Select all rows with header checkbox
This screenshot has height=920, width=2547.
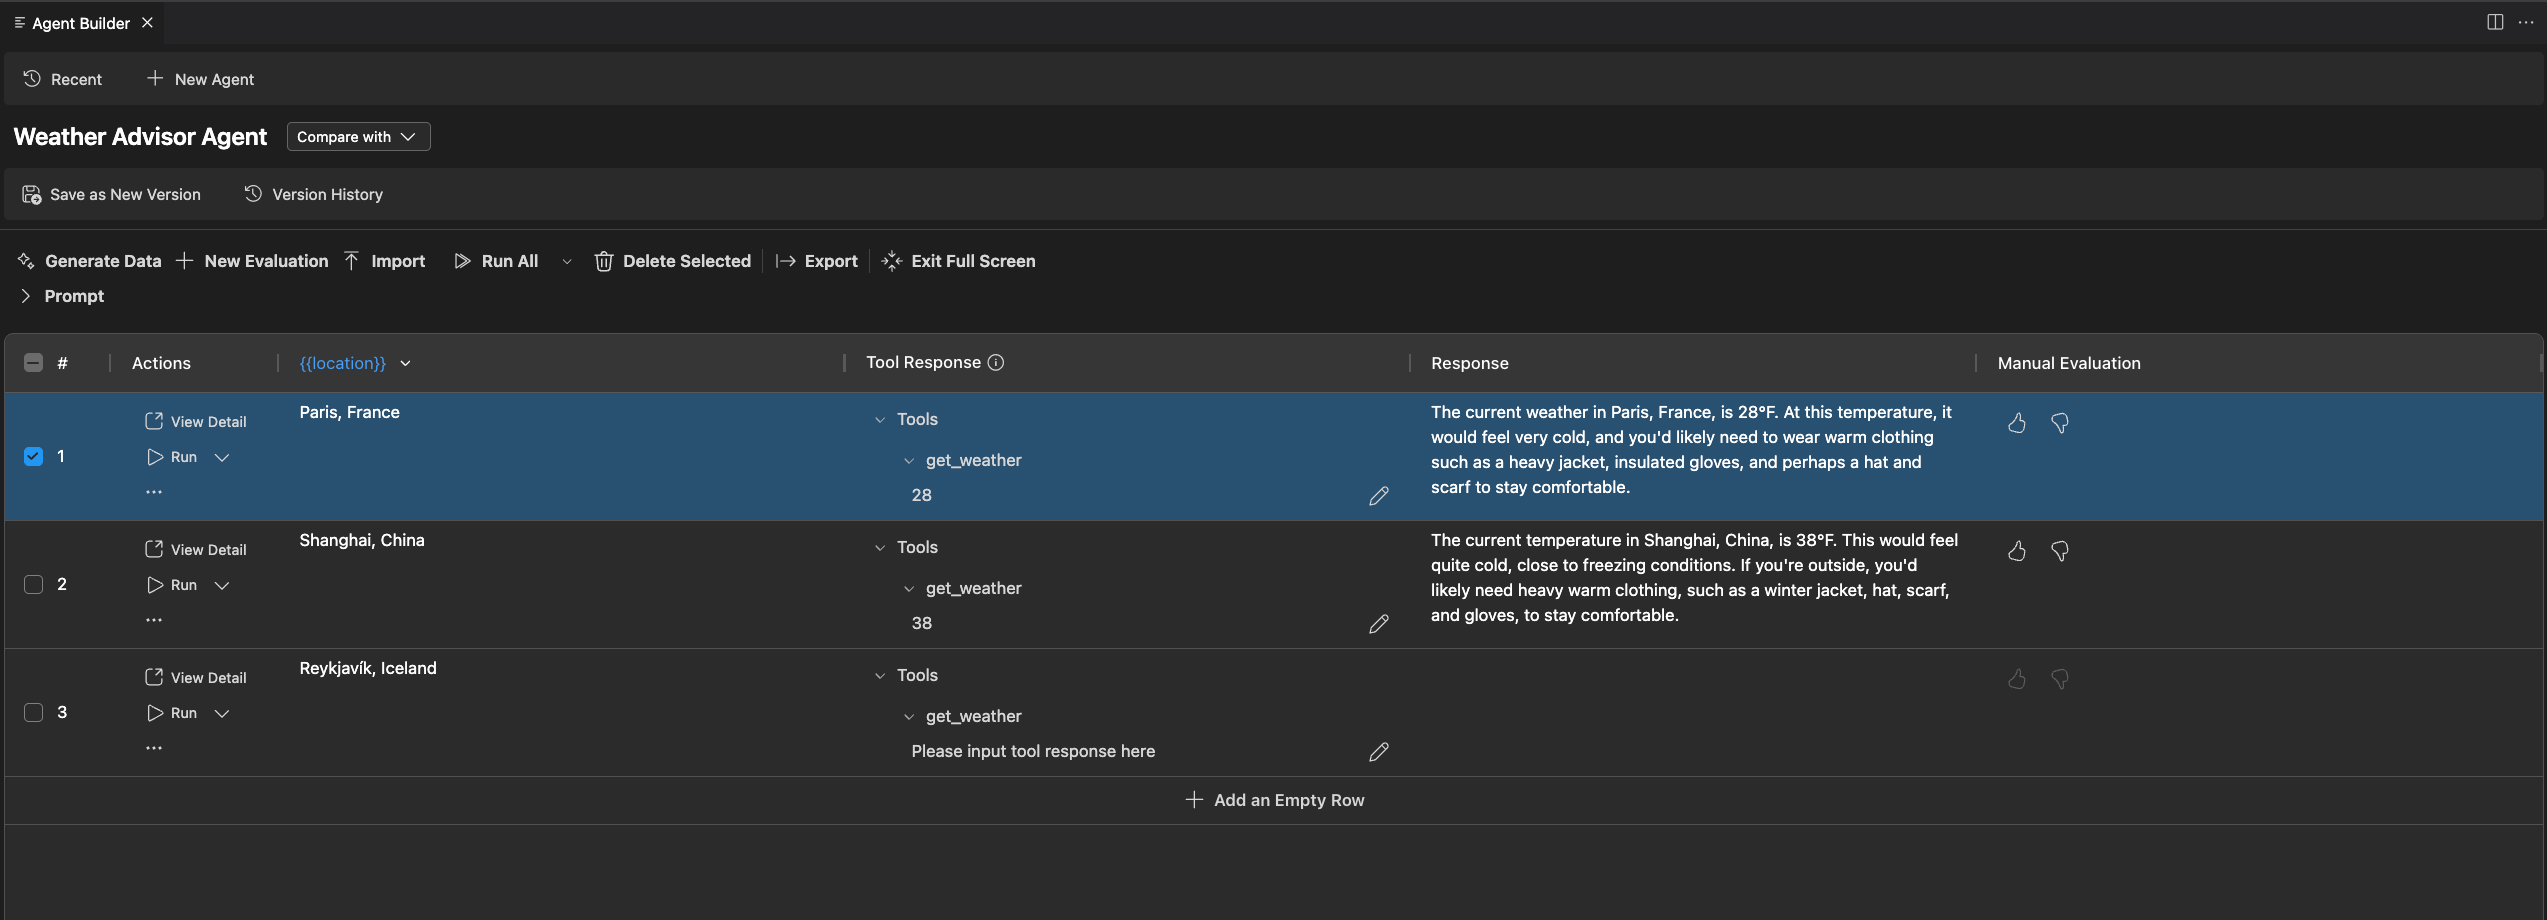[x=33, y=363]
